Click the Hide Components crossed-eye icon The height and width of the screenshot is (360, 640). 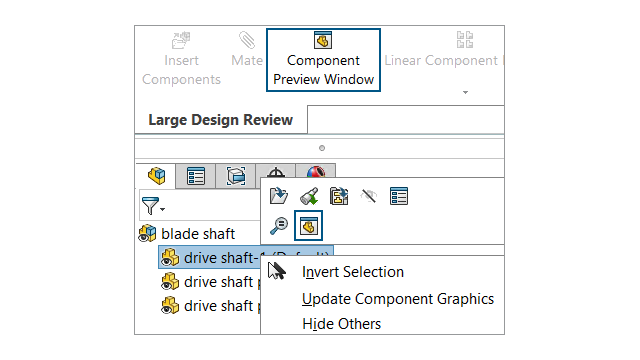click(369, 196)
